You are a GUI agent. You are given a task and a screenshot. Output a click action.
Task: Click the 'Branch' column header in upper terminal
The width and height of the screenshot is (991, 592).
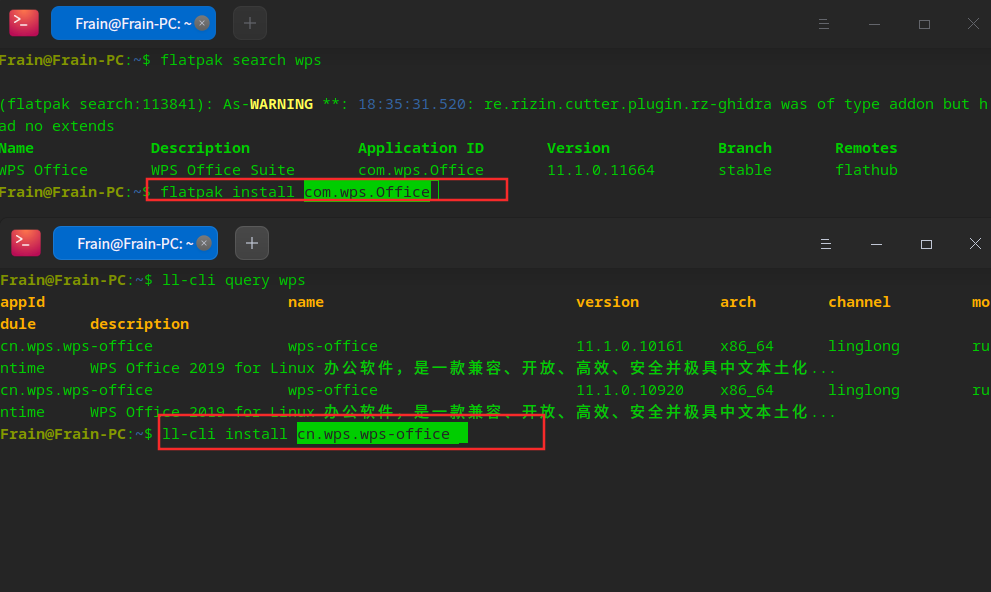click(x=745, y=148)
